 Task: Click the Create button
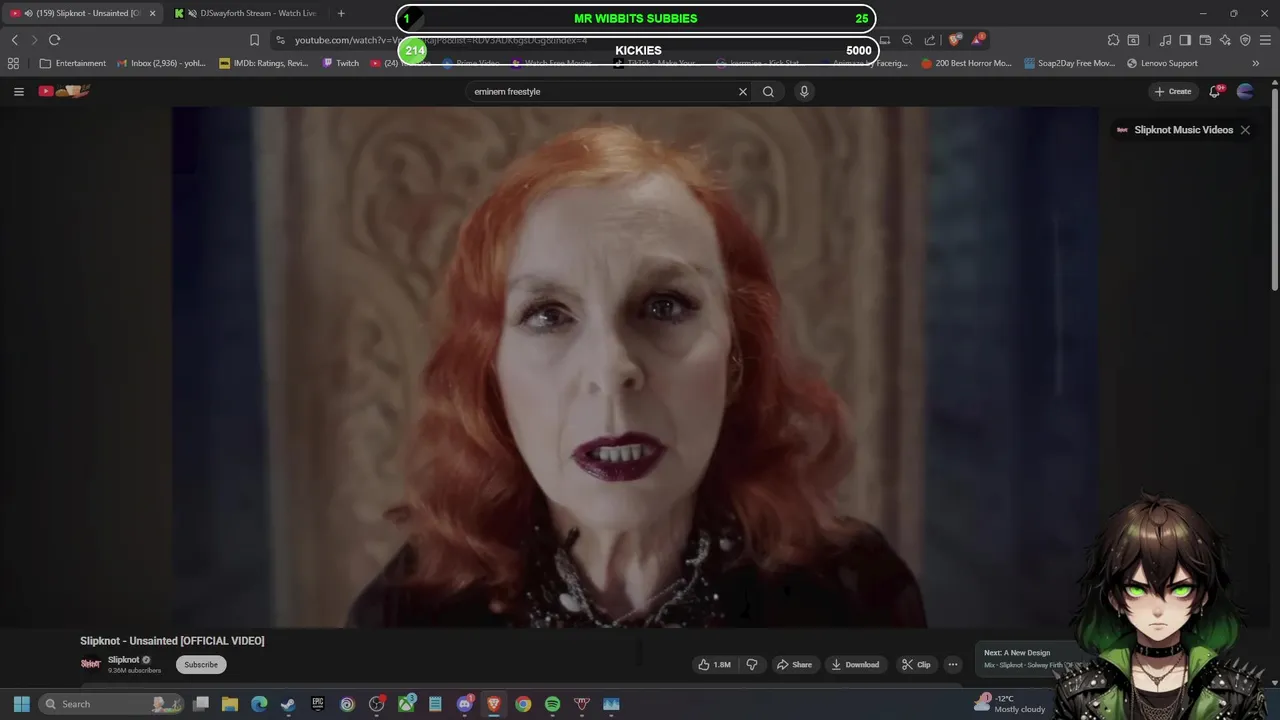tap(1173, 91)
